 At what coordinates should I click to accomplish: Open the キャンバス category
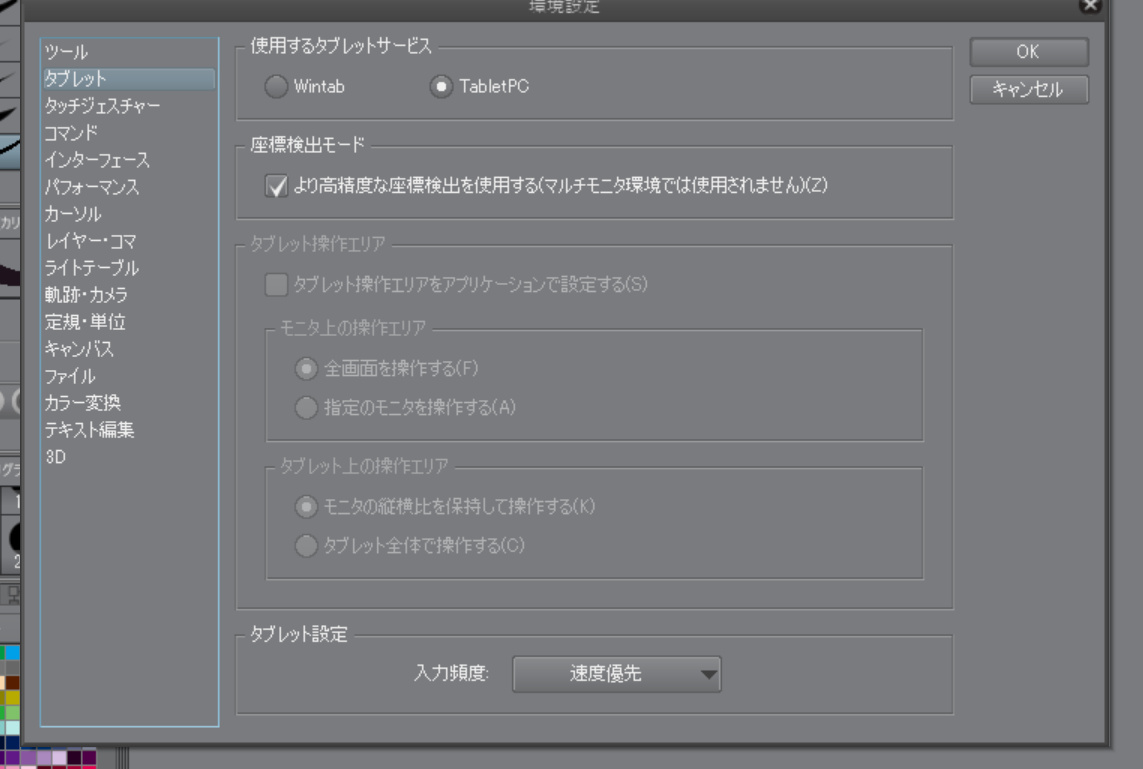pyautogui.click(x=129, y=348)
